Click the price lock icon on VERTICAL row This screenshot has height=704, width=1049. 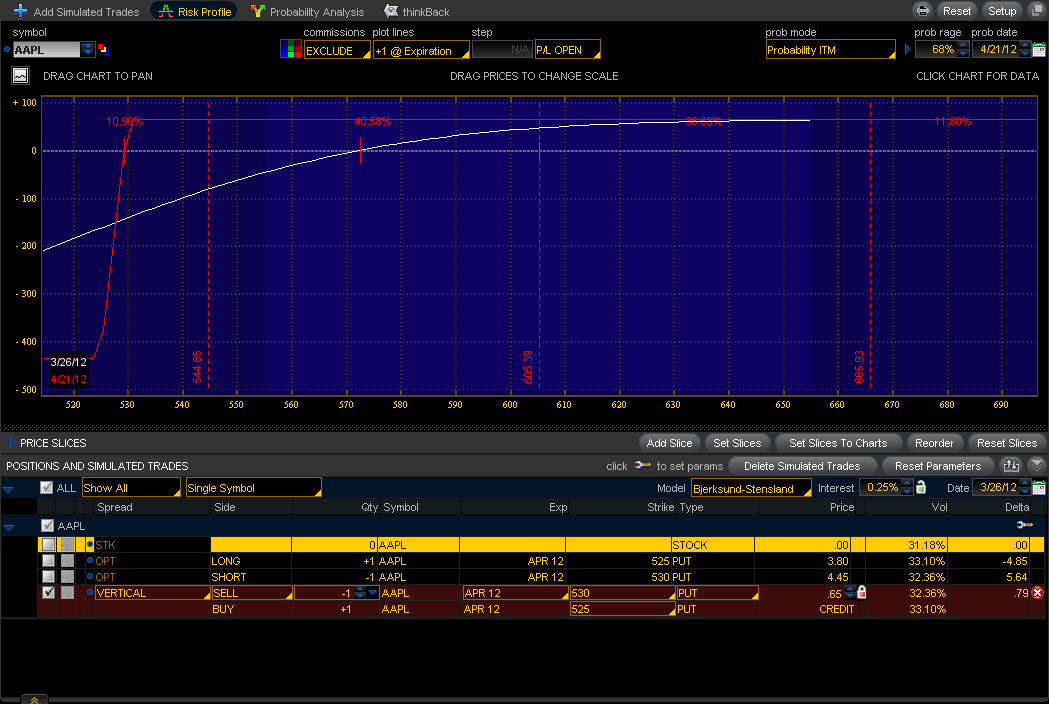click(862, 592)
